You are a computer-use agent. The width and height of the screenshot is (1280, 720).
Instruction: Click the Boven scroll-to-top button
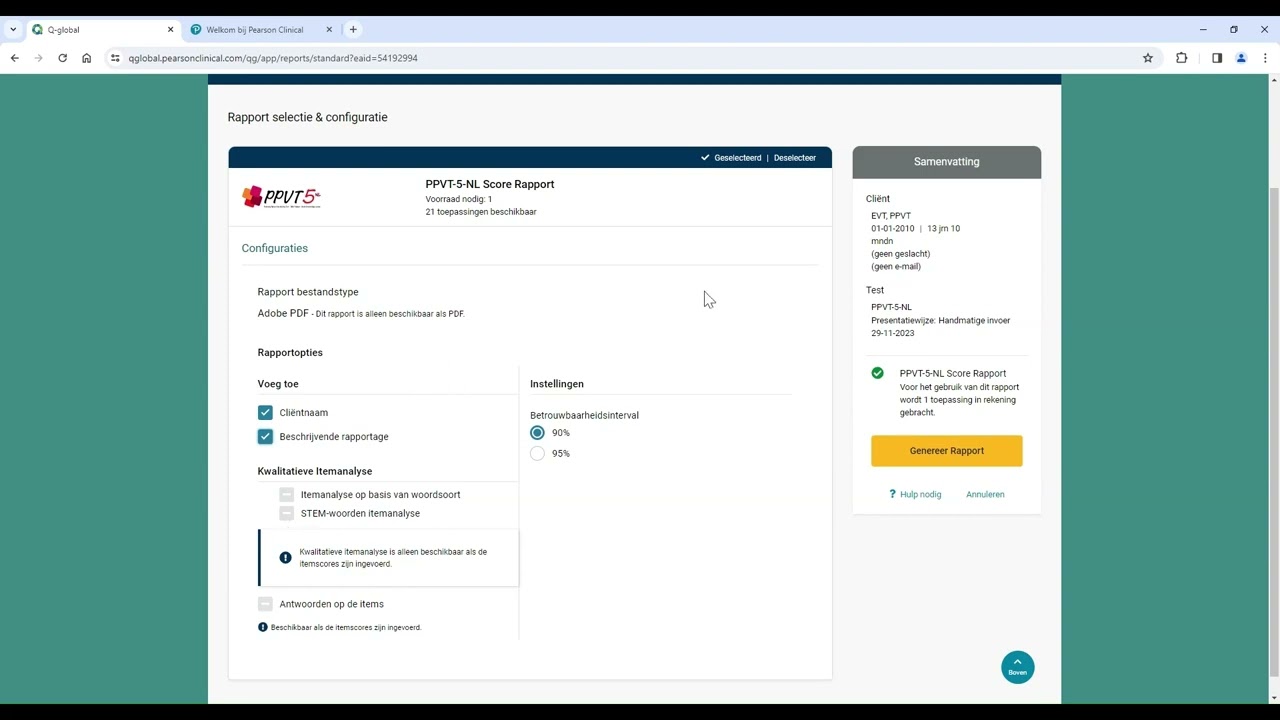click(x=1018, y=667)
